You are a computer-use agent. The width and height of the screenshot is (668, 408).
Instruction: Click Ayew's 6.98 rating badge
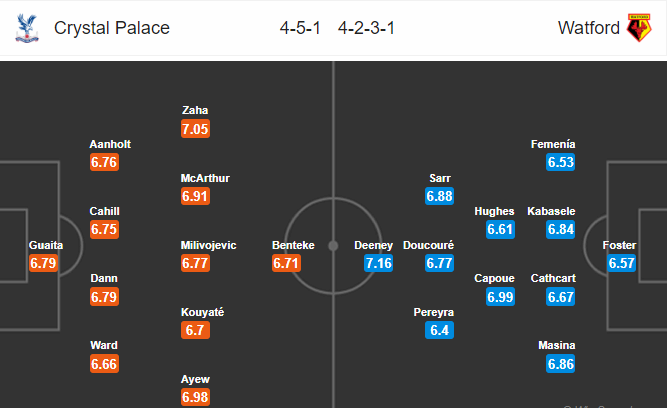pos(196,397)
